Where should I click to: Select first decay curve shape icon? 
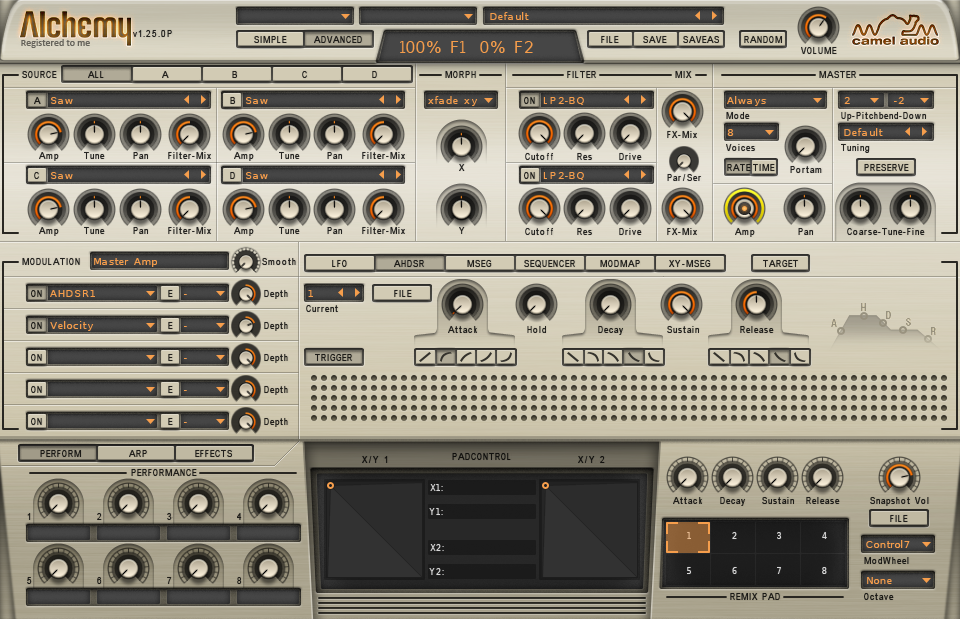pos(573,357)
